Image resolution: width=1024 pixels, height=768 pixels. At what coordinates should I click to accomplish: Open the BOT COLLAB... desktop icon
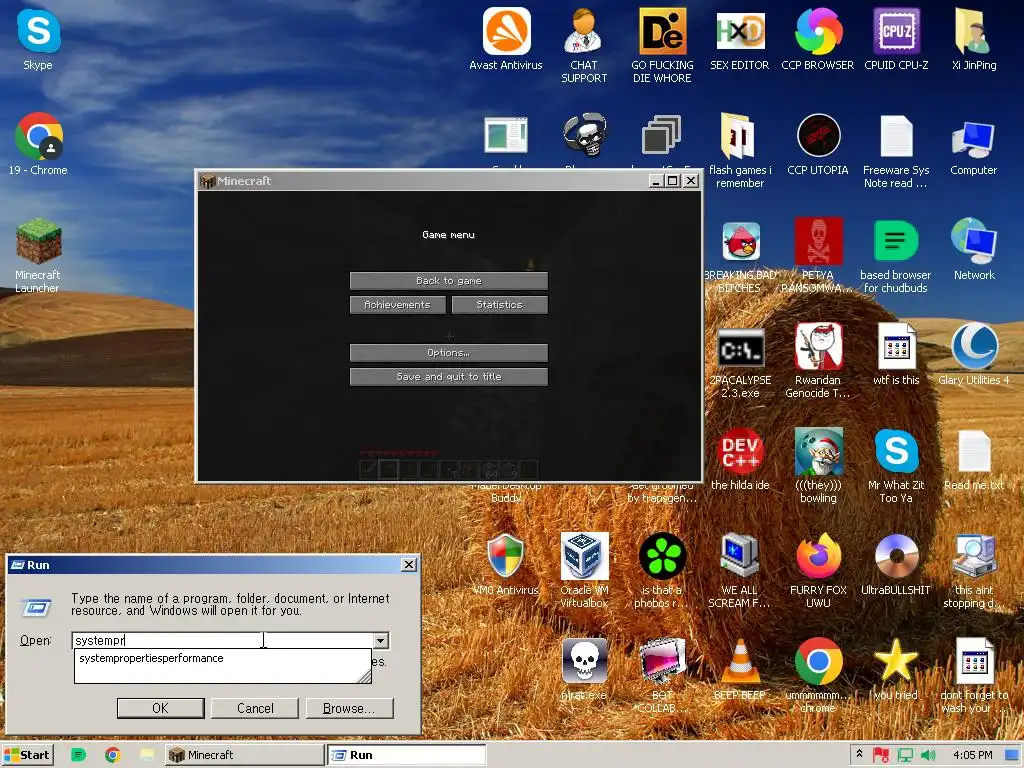[662, 676]
